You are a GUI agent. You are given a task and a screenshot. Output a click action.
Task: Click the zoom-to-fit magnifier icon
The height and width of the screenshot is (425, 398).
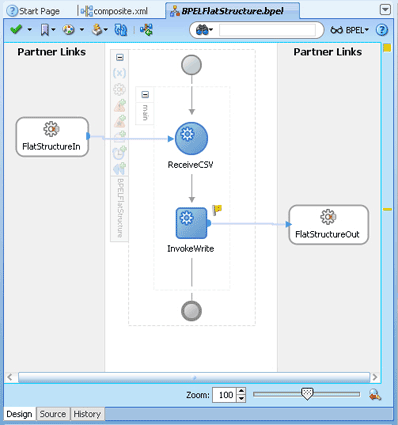pyautogui.click(x=375, y=395)
